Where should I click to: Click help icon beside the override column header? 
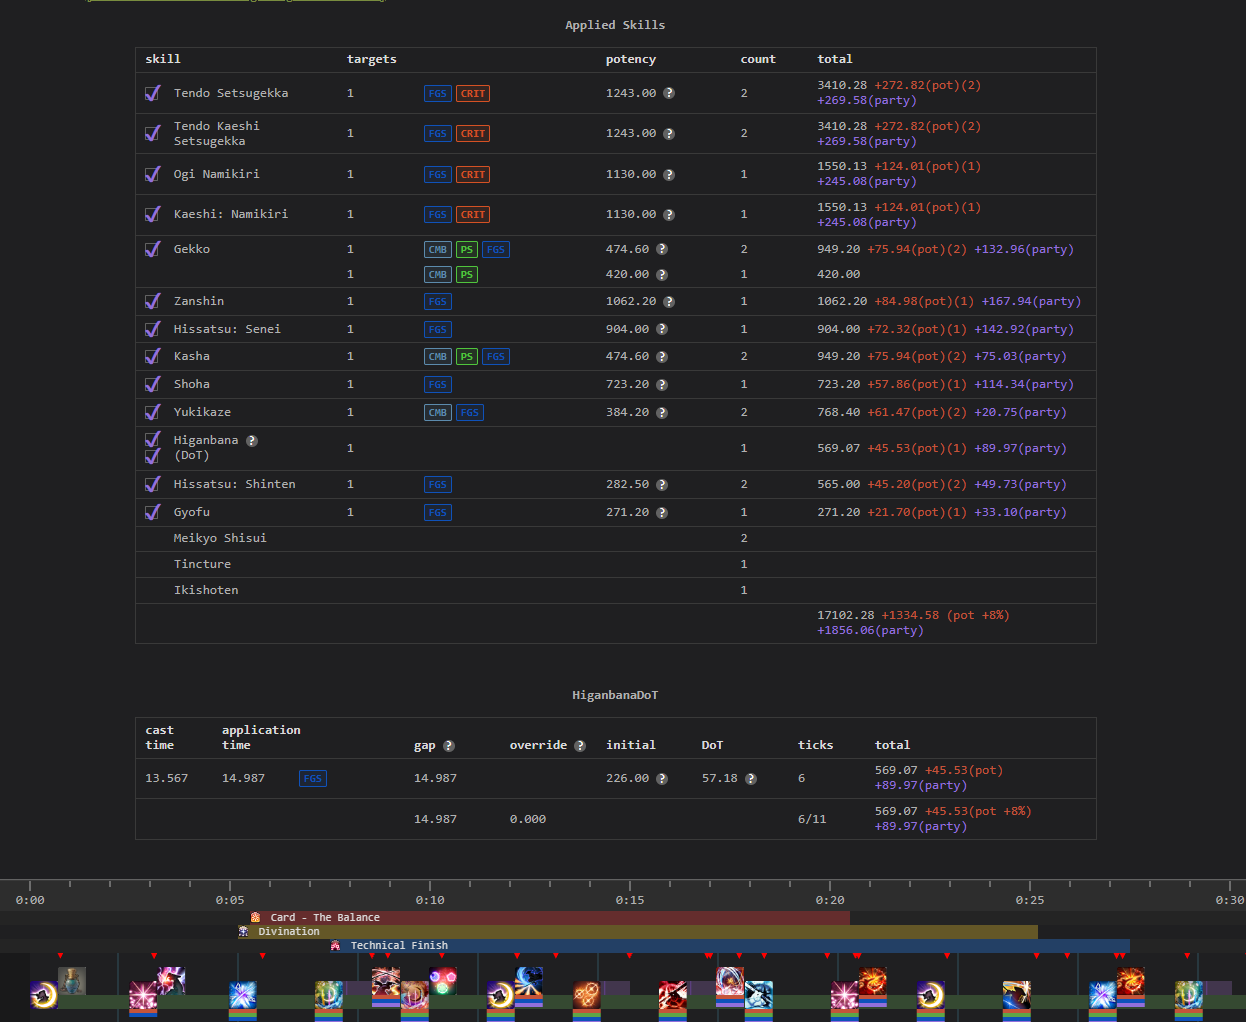pyautogui.click(x=580, y=746)
